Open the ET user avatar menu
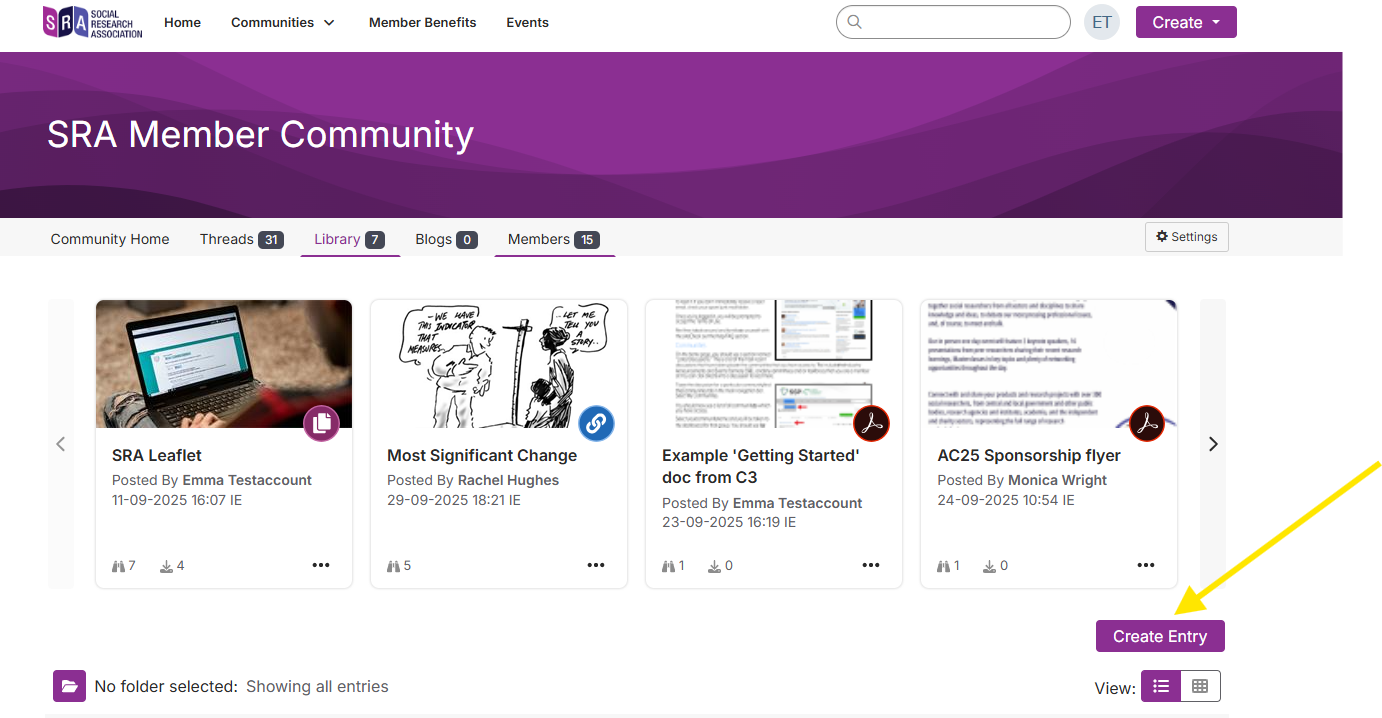The height and width of the screenshot is (718, 1382). coord(1102,22)
